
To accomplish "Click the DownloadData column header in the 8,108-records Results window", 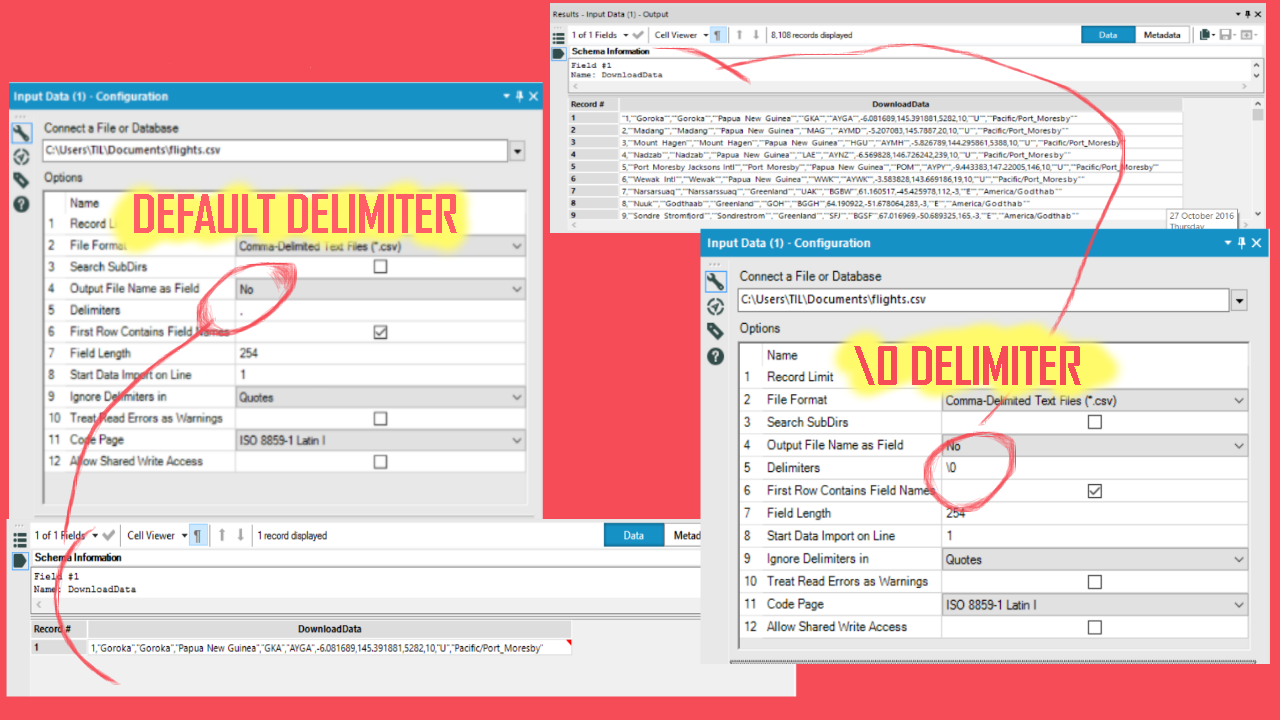I will tap(900, 104).
